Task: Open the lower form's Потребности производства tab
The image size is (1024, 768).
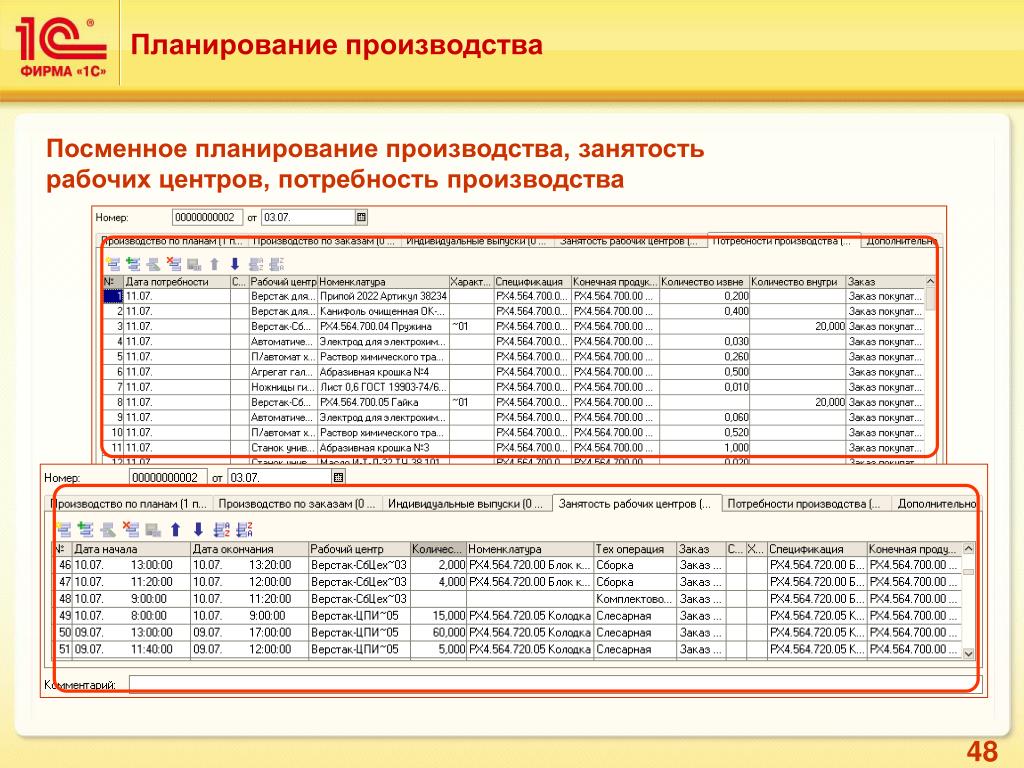Action: point(806,504)
